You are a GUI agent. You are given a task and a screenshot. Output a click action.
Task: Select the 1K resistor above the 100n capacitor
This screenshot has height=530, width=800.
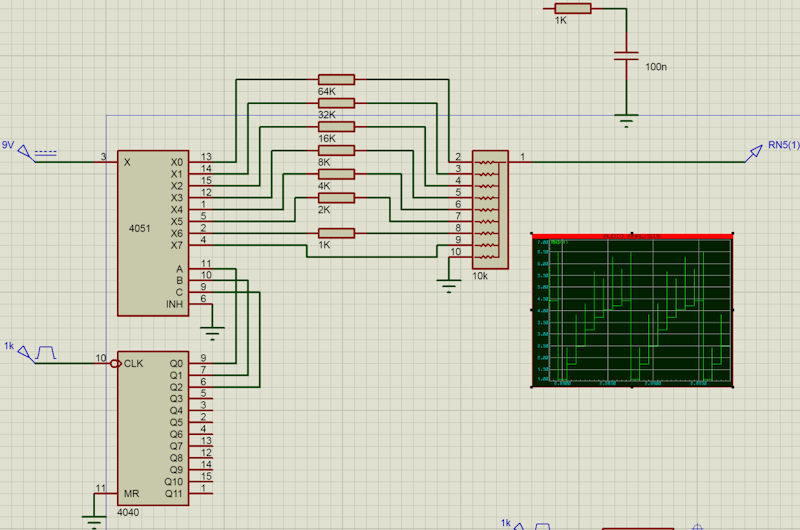[x=572, y=9]
